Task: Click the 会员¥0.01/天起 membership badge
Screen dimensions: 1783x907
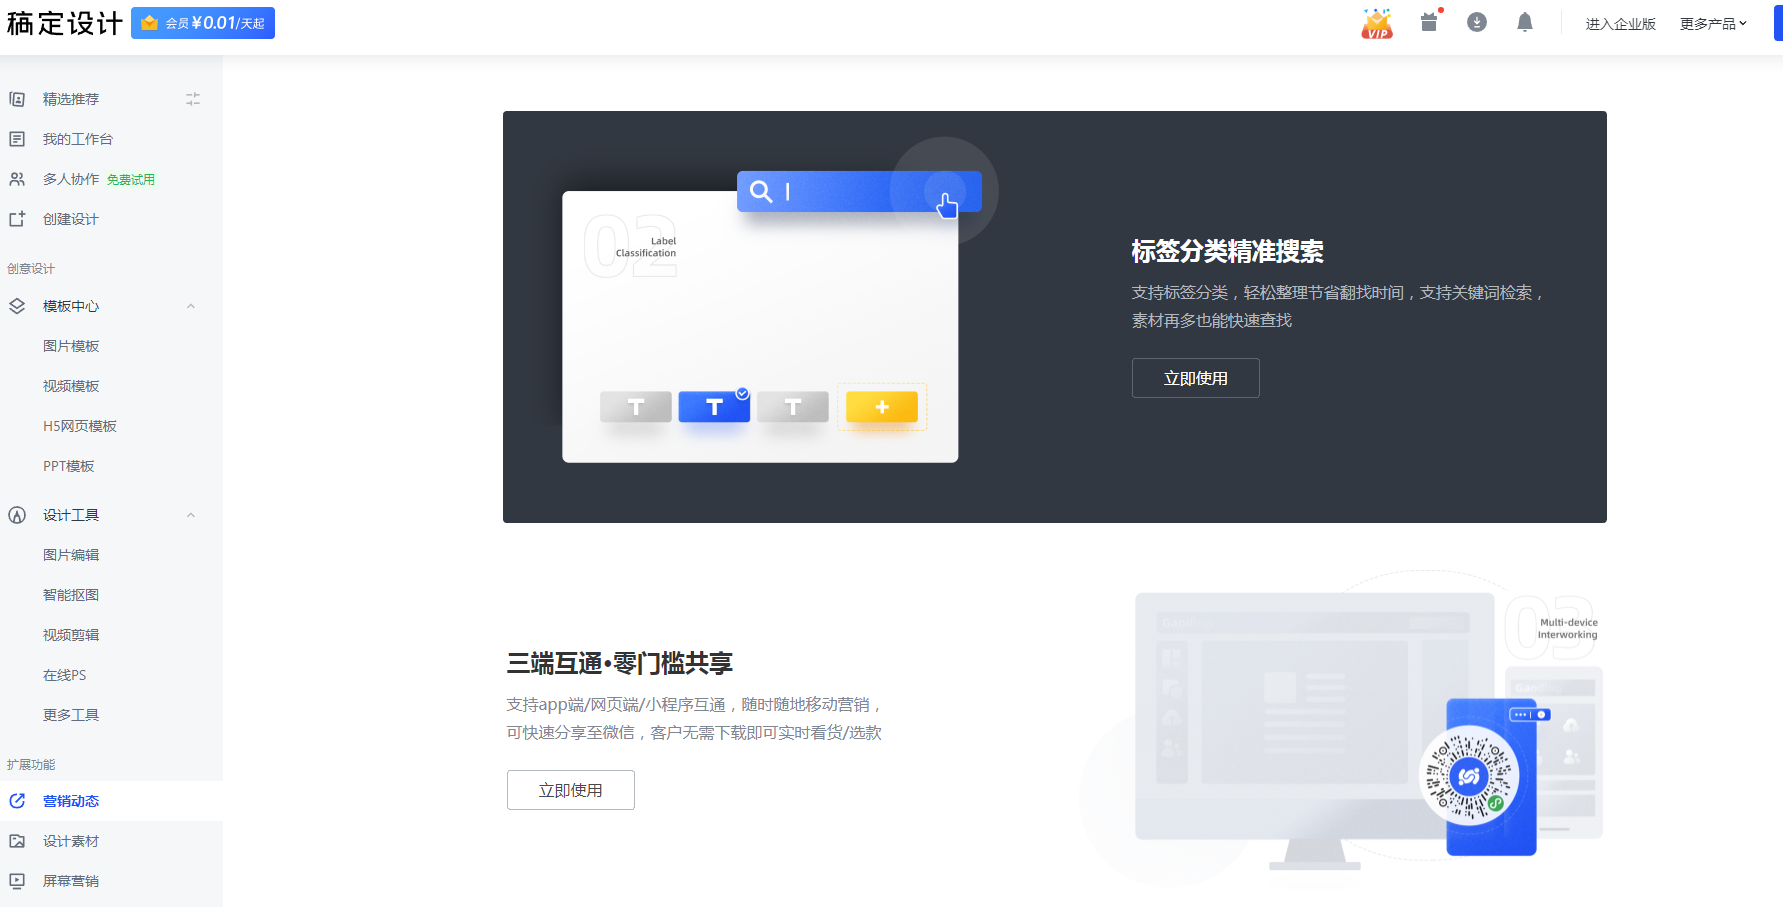Action: 203,23
